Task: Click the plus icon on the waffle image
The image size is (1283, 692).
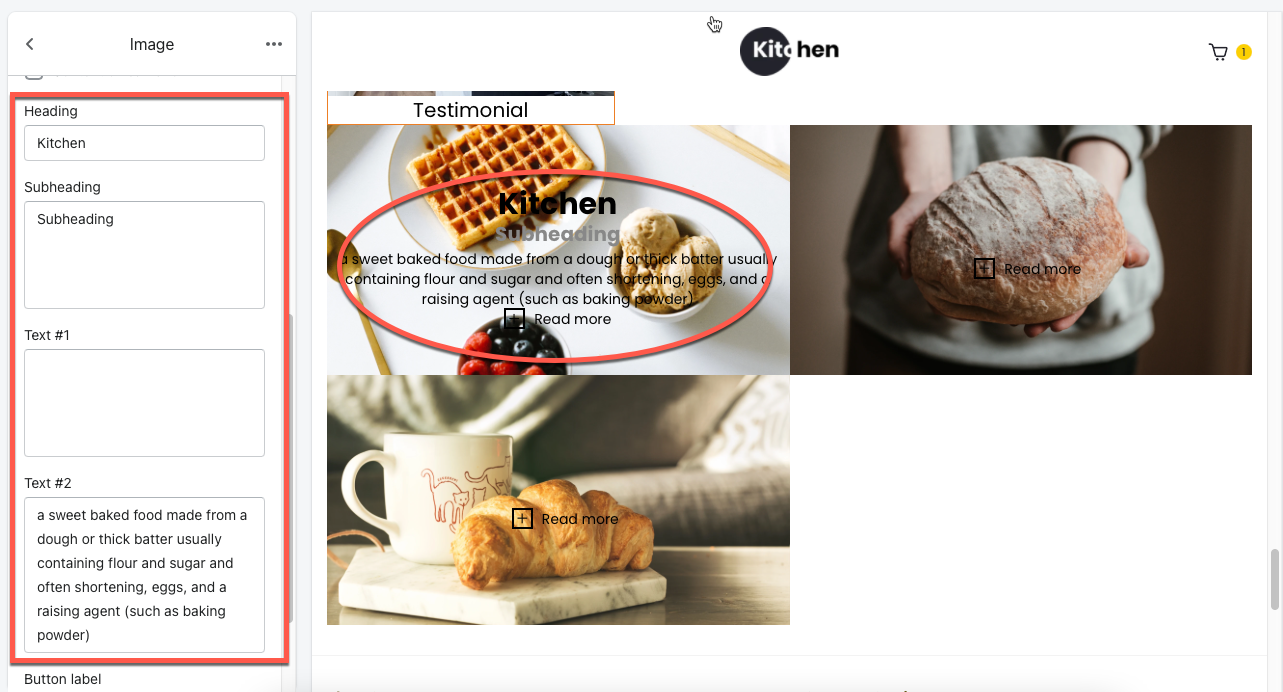Action: [514, 319]
